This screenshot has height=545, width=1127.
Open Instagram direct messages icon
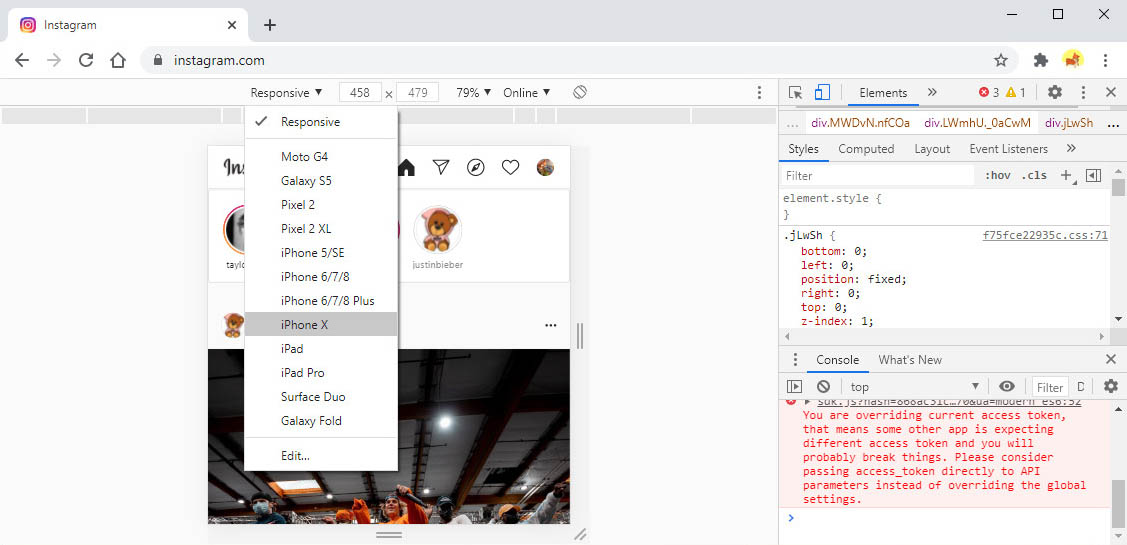[x=441, y=168]
